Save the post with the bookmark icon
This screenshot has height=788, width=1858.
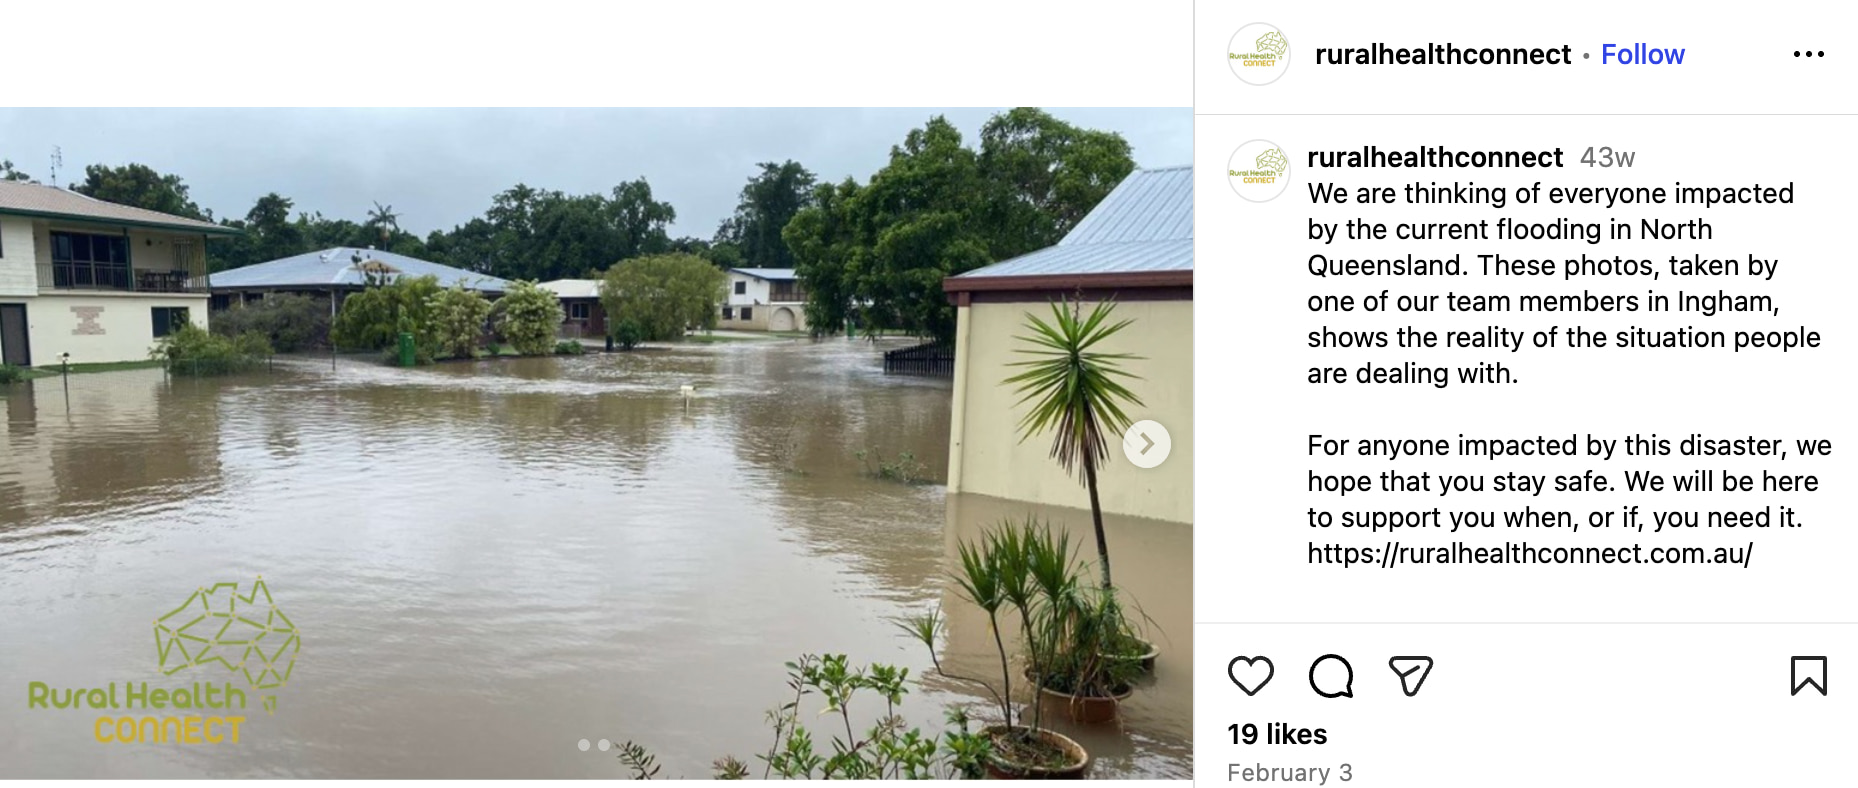click(x=1810, y=676)
